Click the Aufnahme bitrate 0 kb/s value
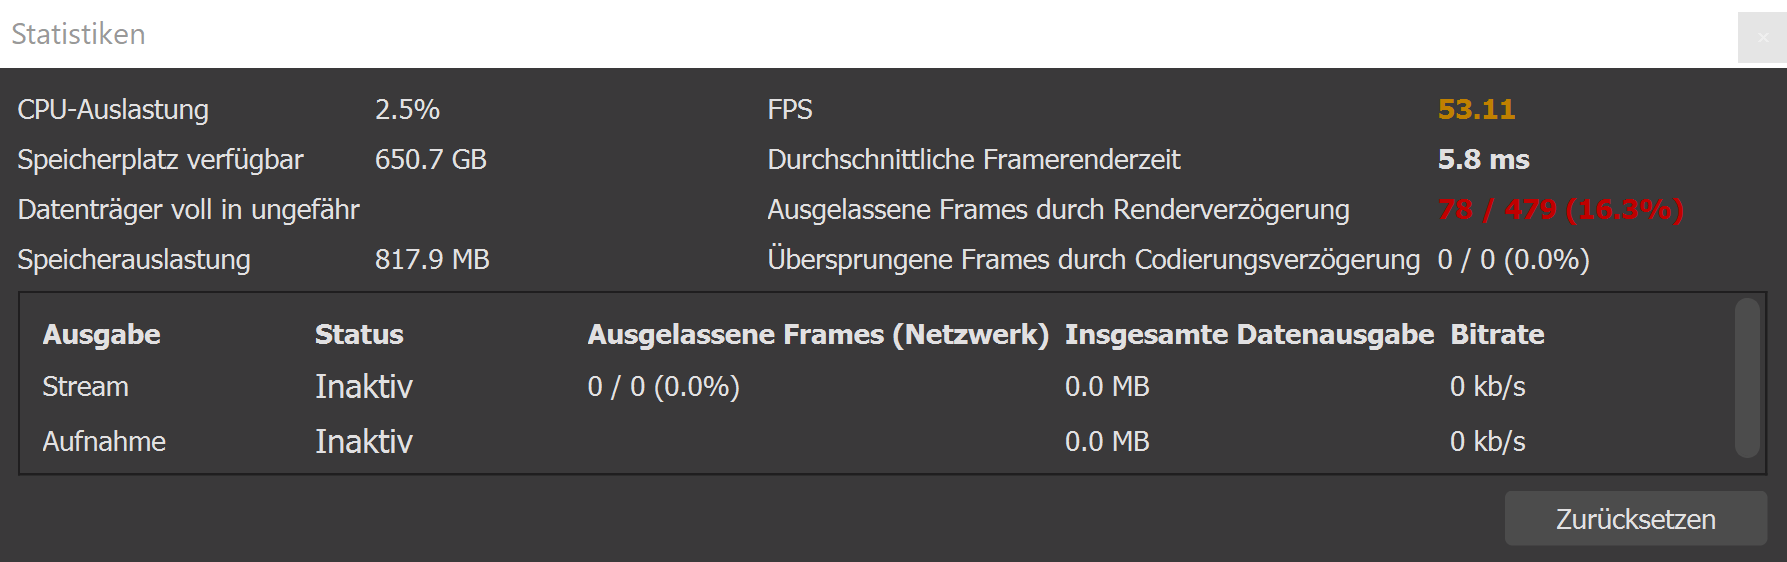Image resolution: width=1787 pixels, height=562 pixels. [x=1487, y=441]
